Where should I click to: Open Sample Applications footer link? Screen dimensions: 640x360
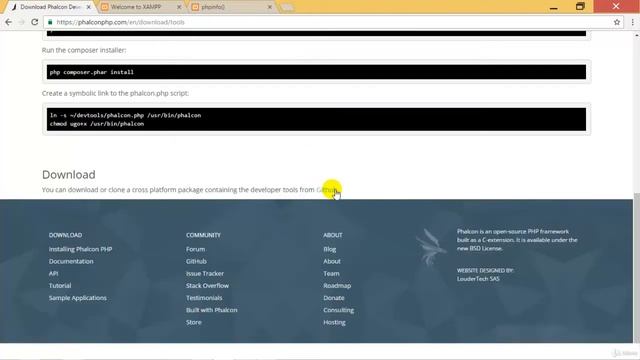[78, 298]
